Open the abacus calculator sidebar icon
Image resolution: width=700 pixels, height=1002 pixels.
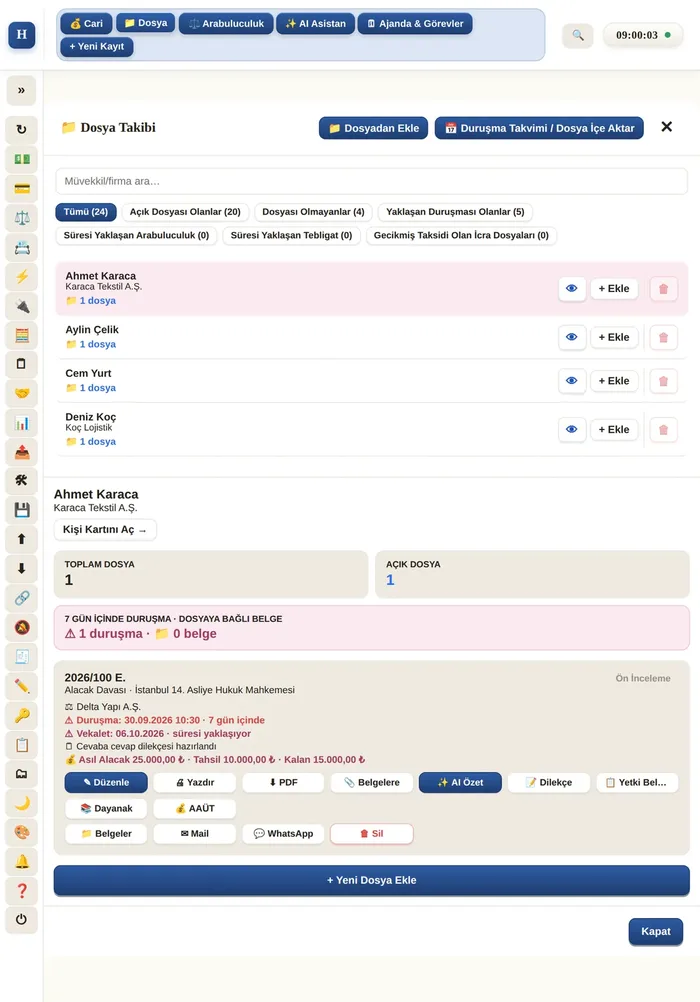tap(22, 335)
